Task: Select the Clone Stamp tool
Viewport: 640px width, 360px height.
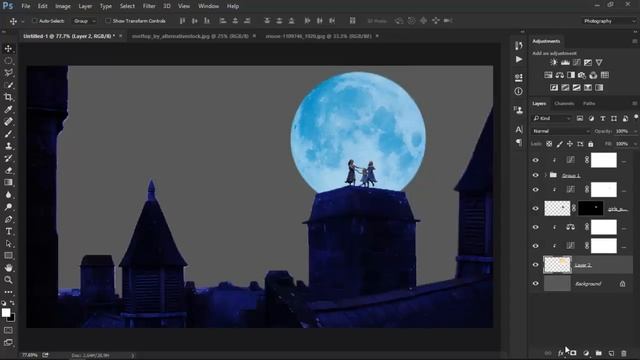Action: [x=8, y=146]
